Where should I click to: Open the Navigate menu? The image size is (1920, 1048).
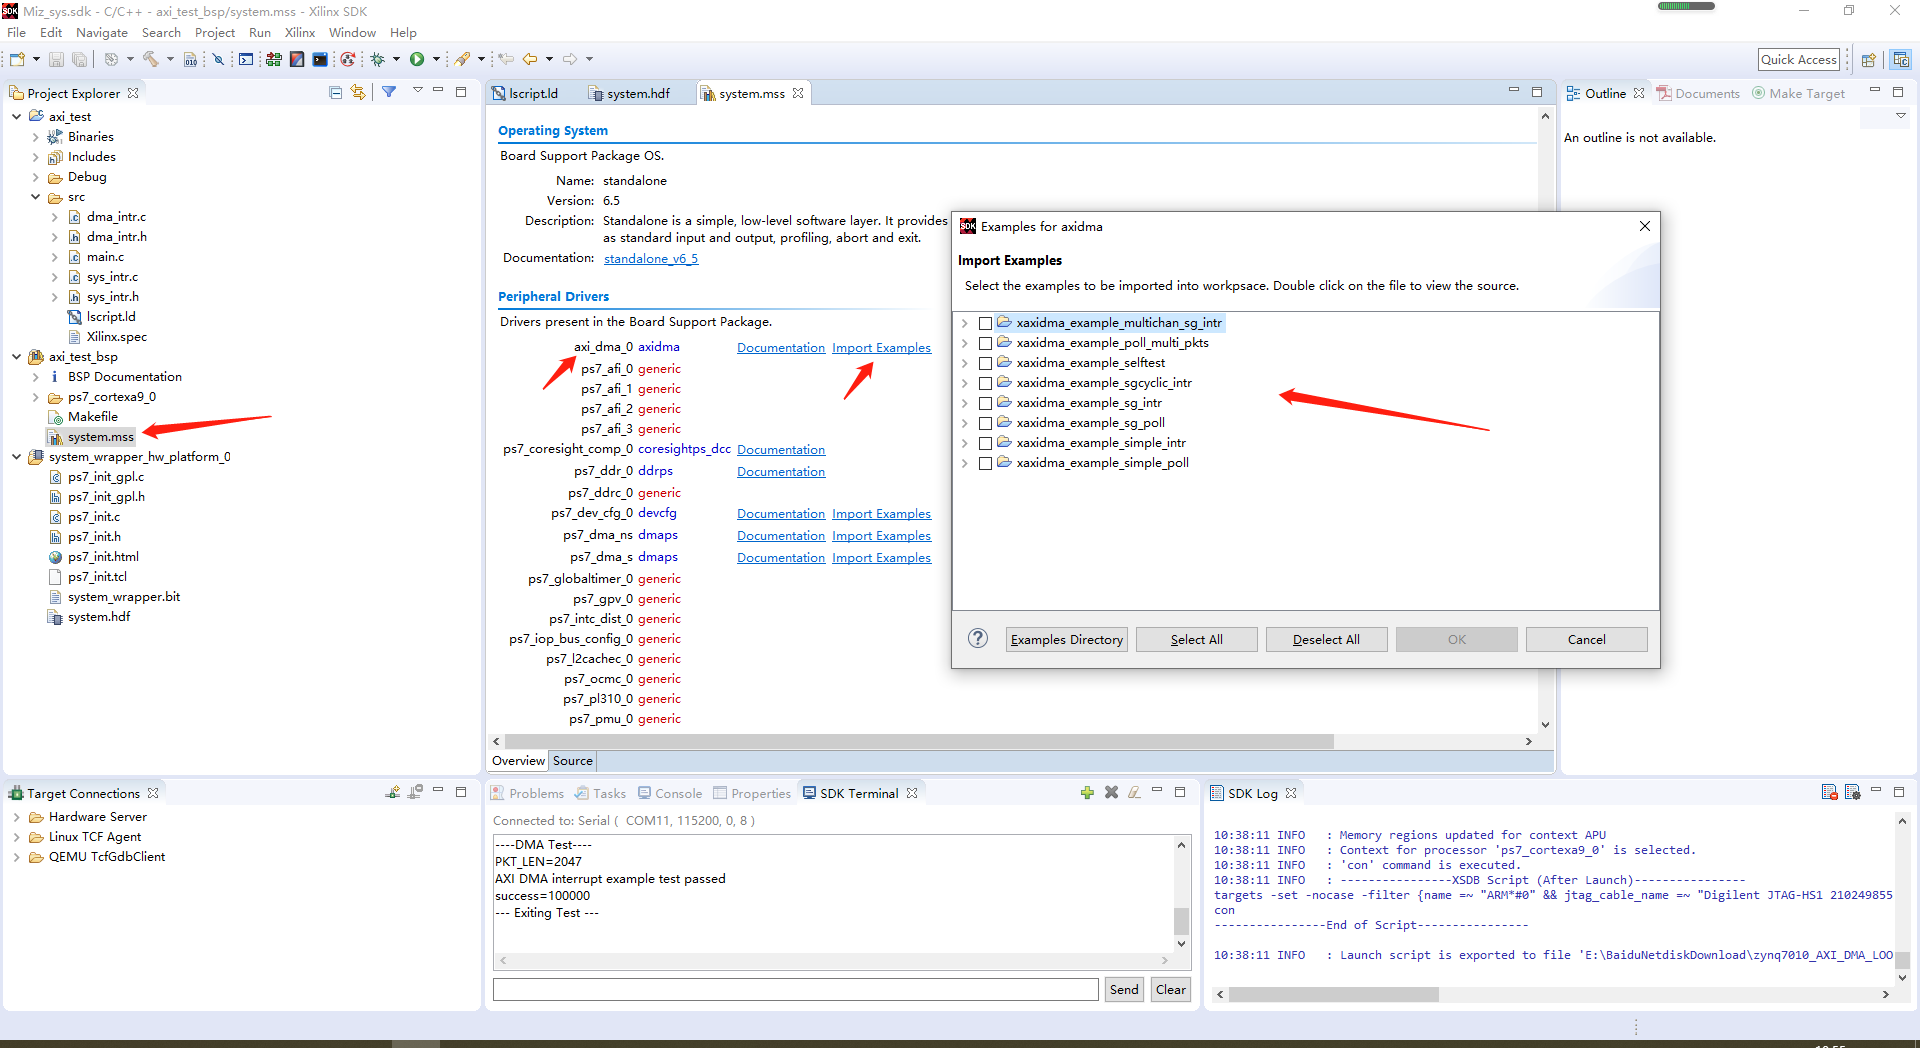click(x=102, y=32)
